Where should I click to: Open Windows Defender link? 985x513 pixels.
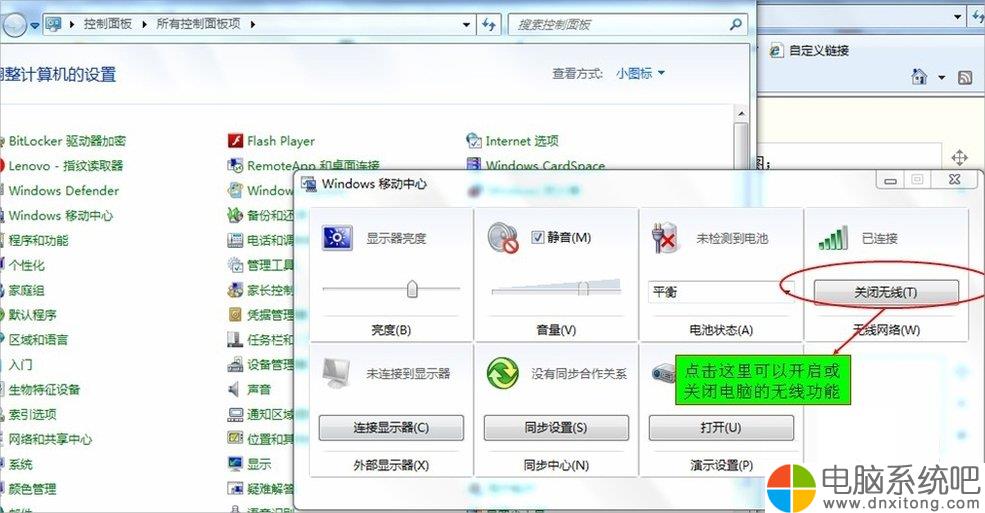point(63,190)
